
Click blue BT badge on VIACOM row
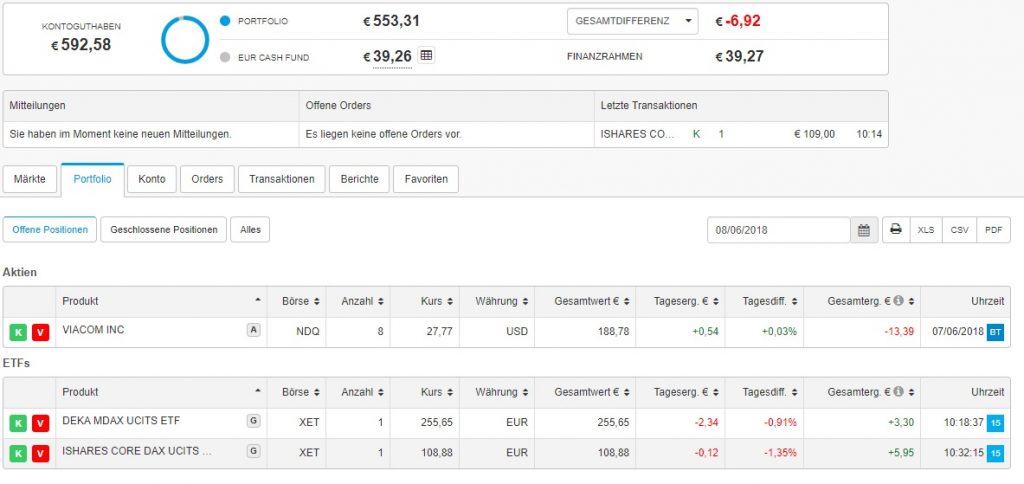(x=995, y=332)
